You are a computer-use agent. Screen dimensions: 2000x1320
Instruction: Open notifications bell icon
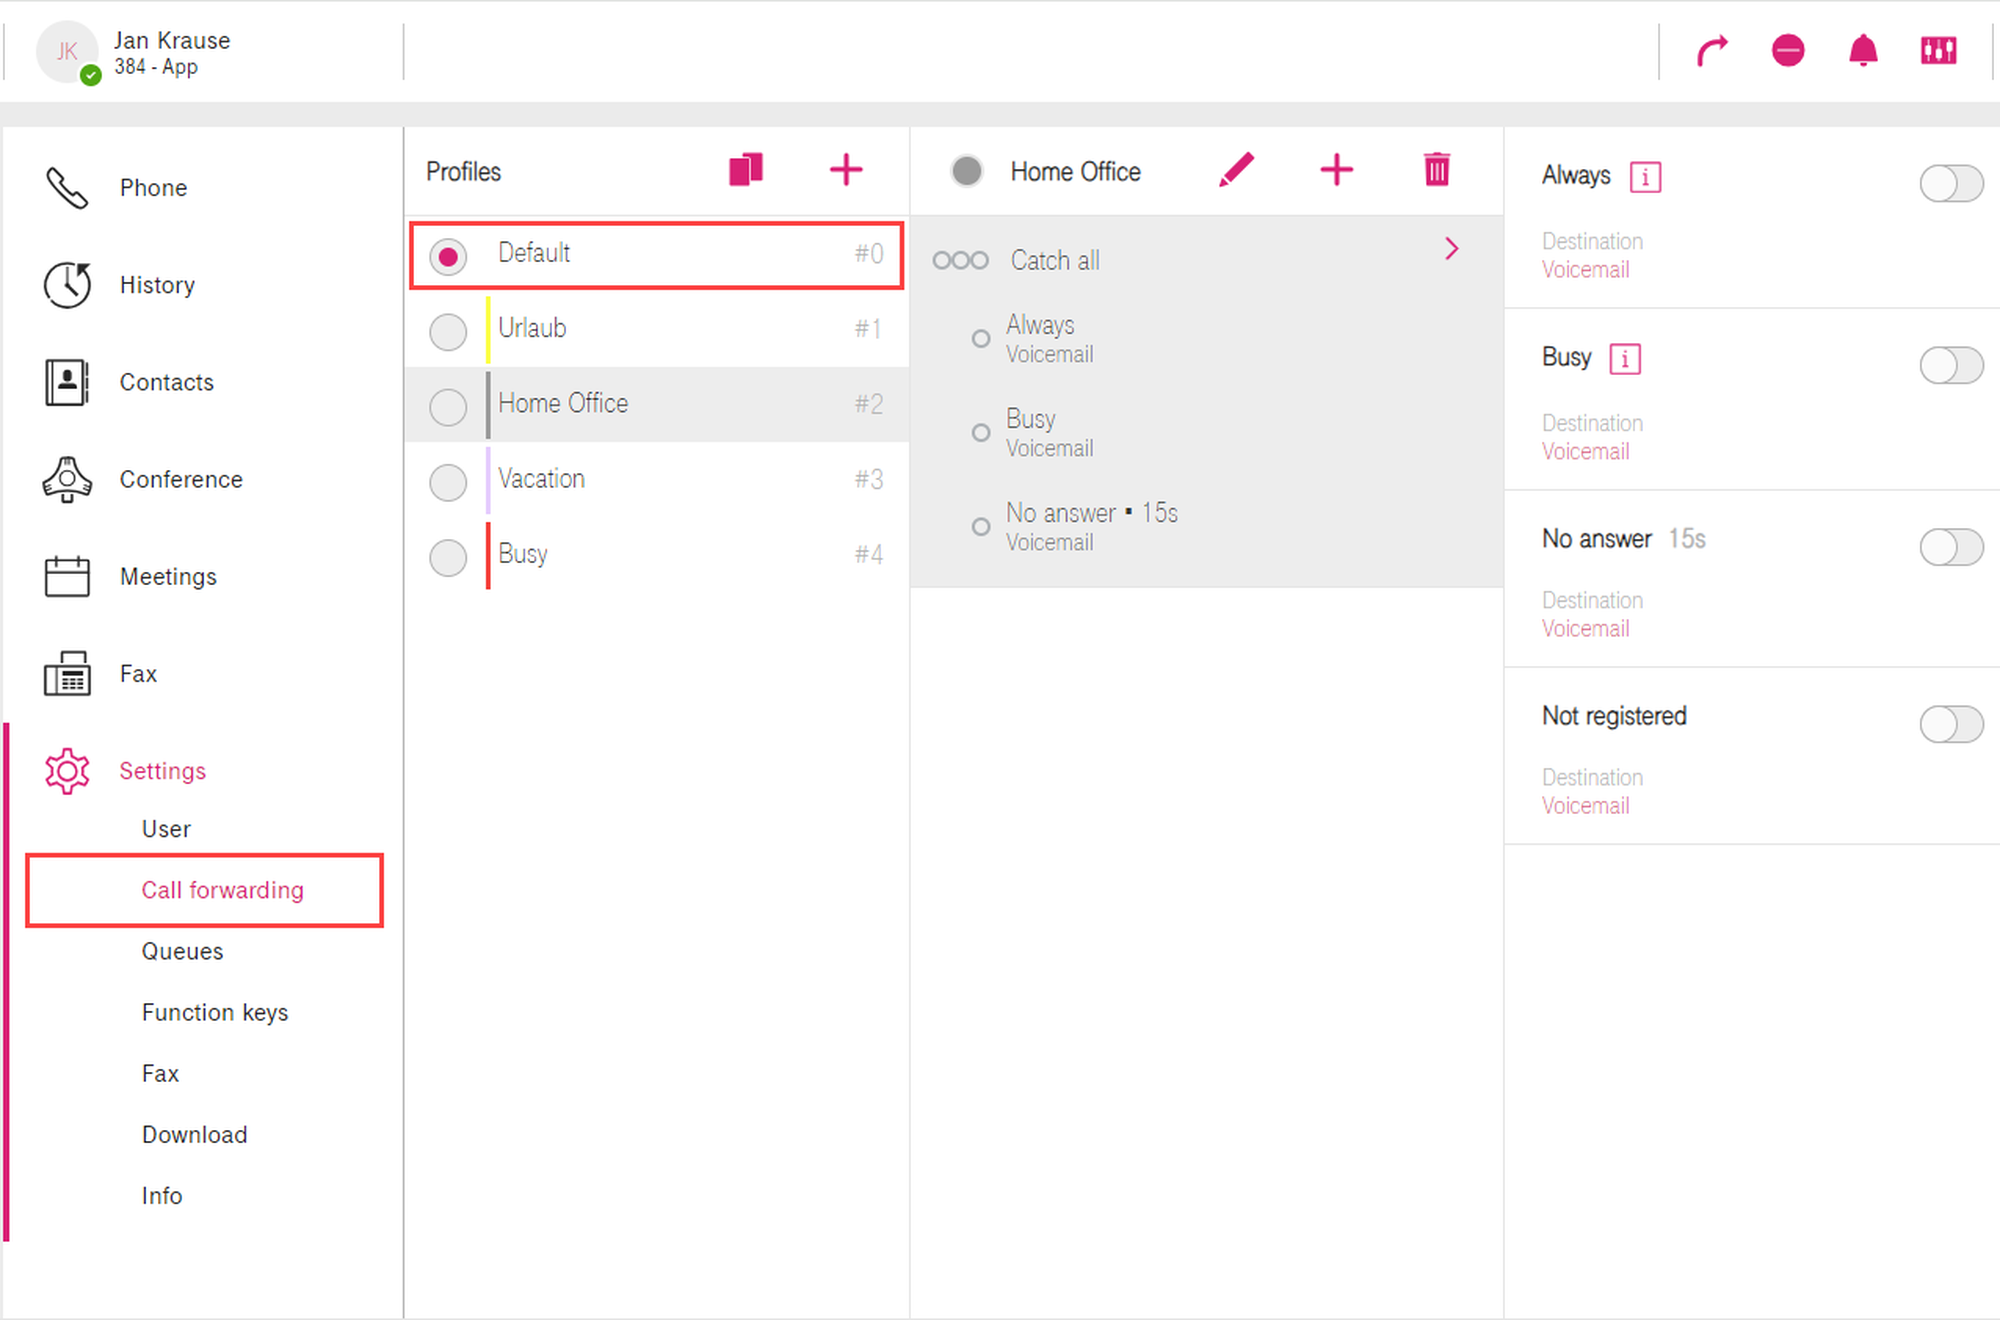[x=1863, y=50]
